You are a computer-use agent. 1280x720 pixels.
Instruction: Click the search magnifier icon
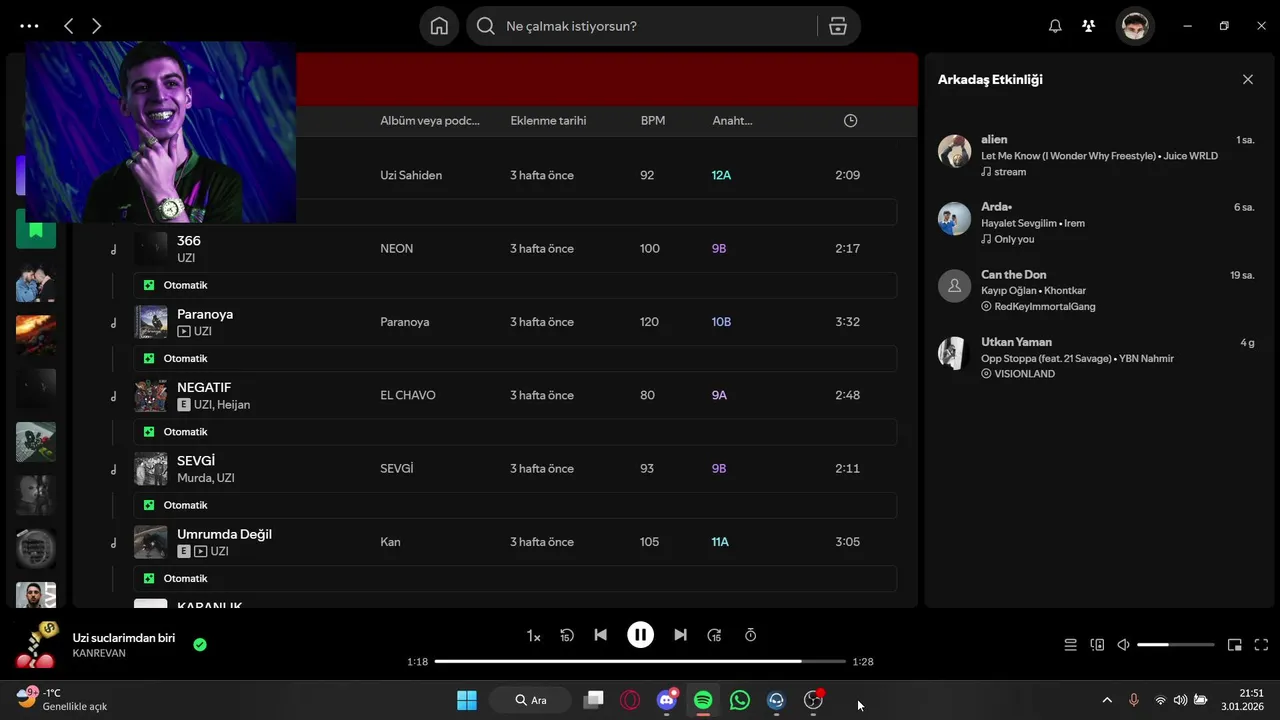tap(486, 26)
